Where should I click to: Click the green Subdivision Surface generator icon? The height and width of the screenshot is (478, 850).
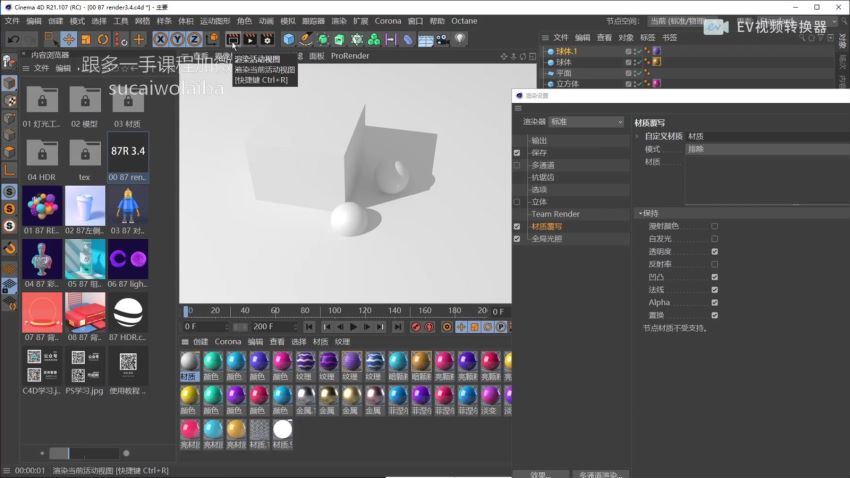323,40
